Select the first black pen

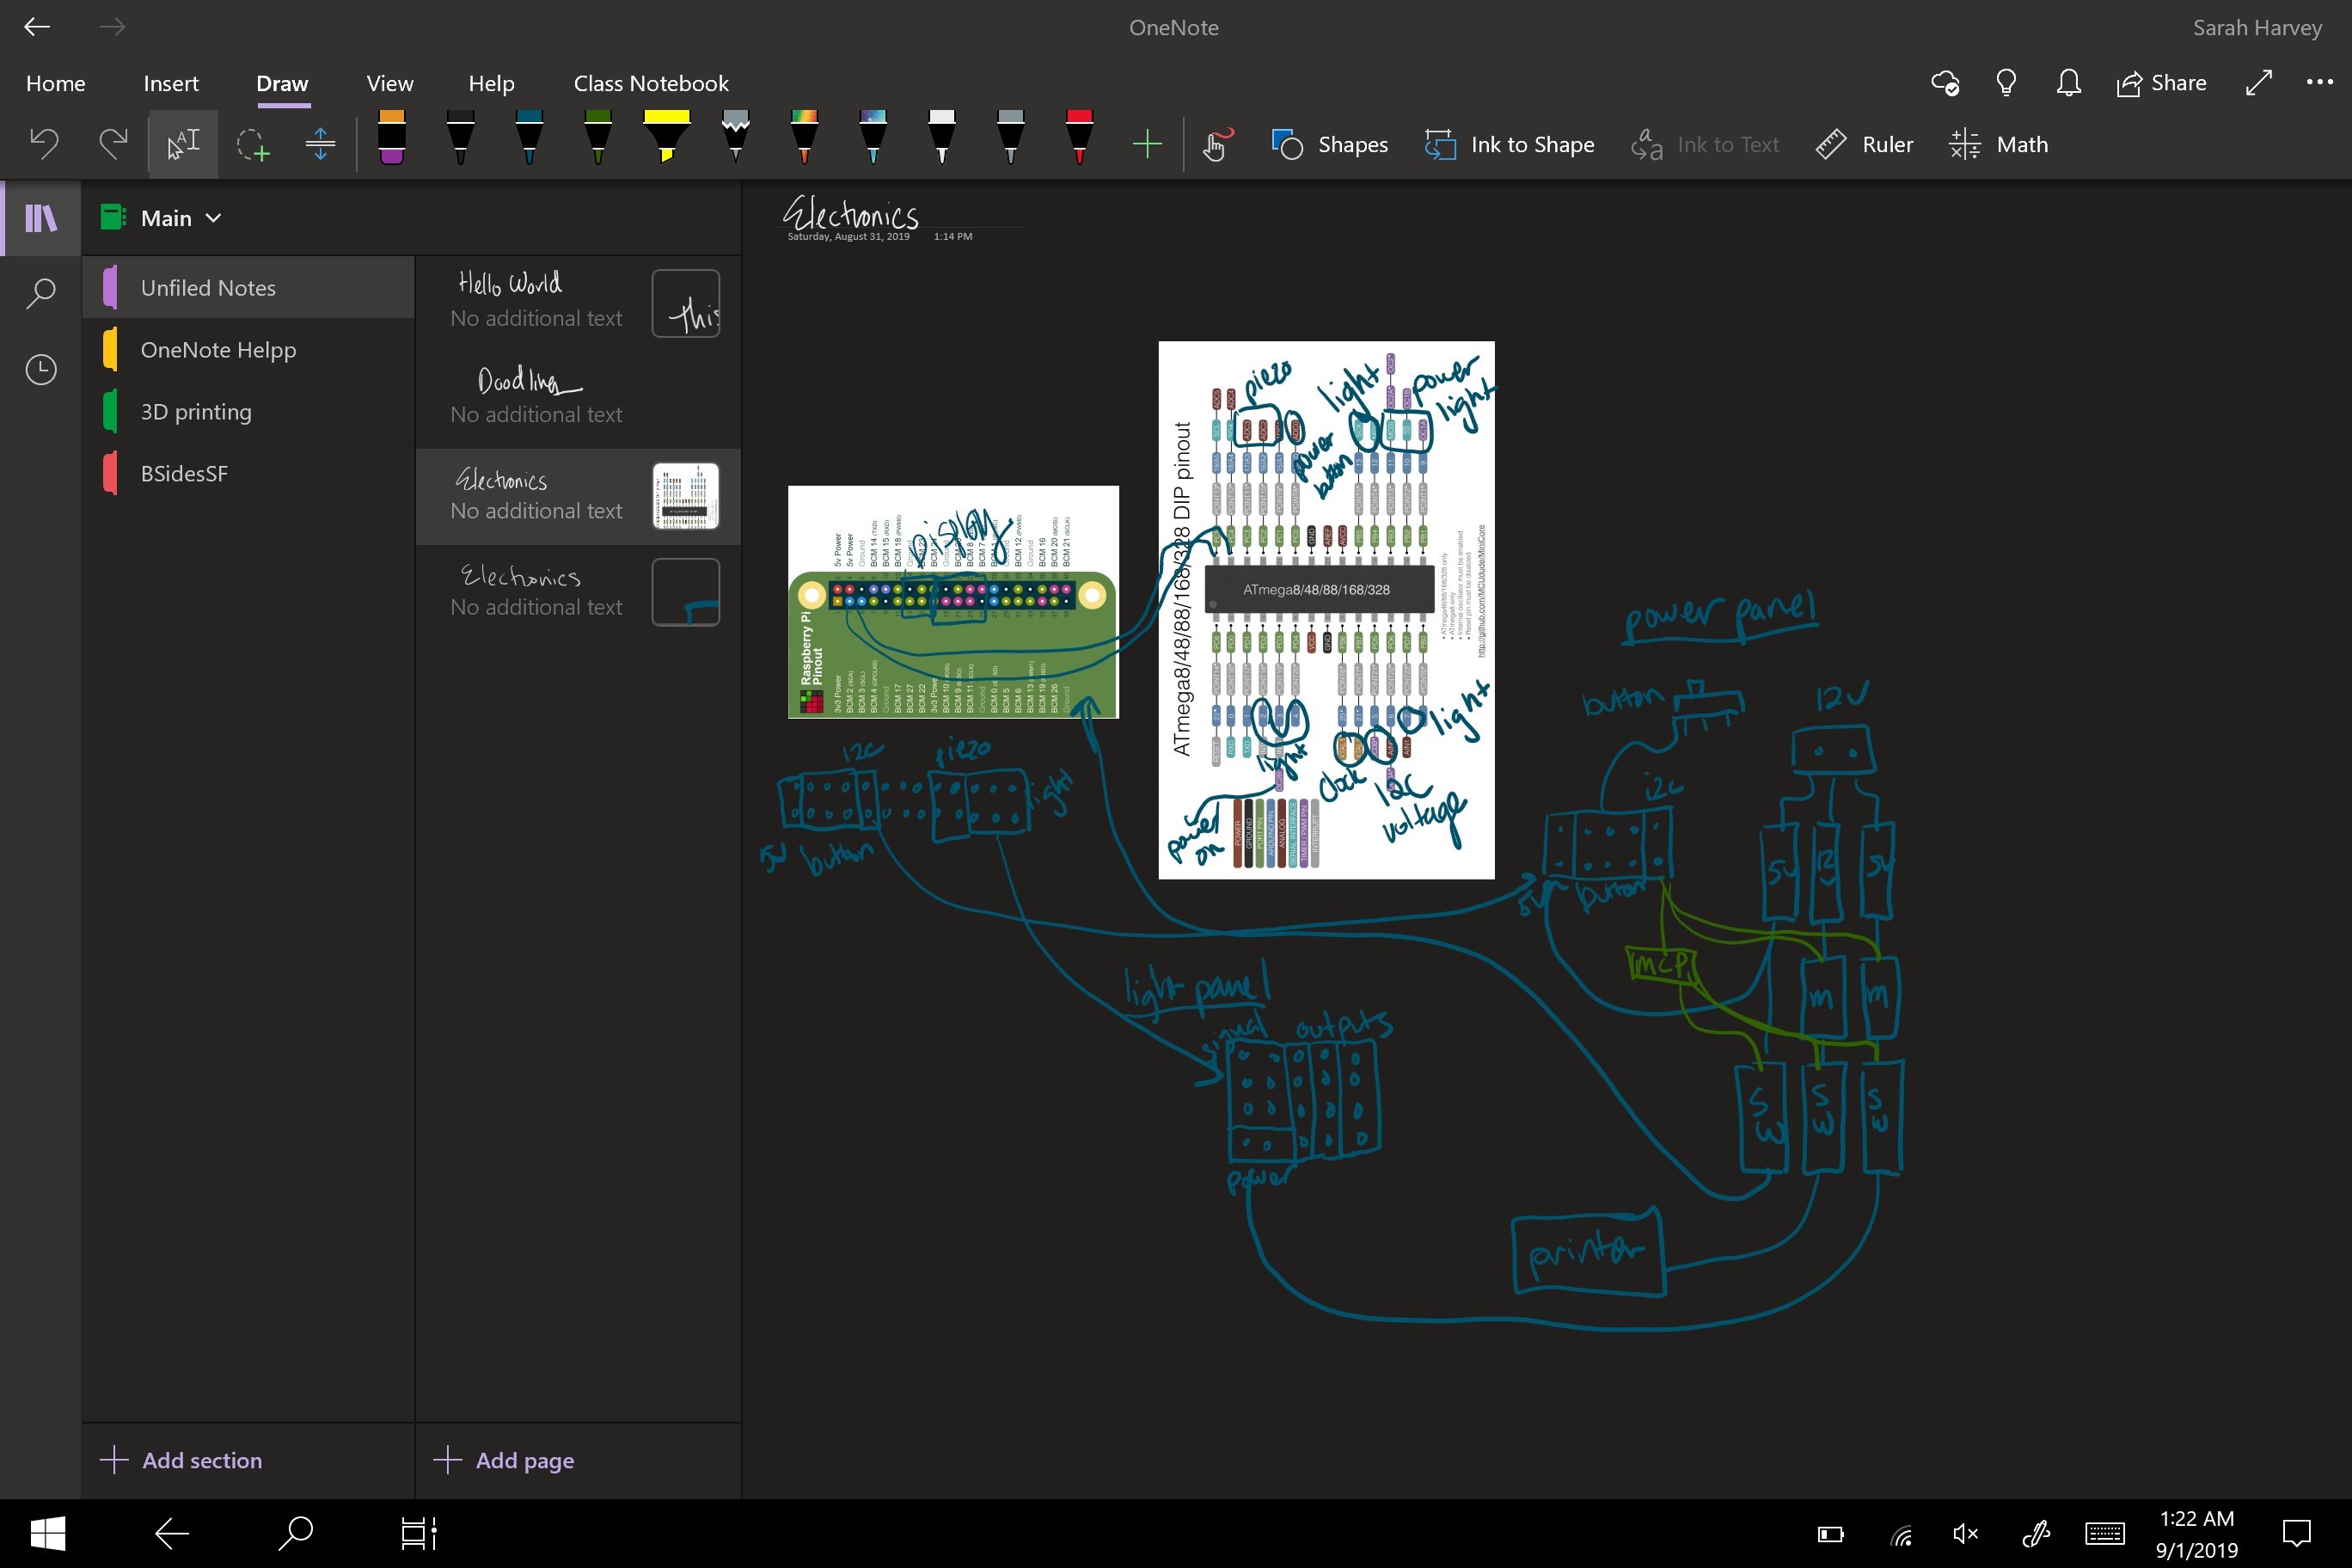coord(460,137)
